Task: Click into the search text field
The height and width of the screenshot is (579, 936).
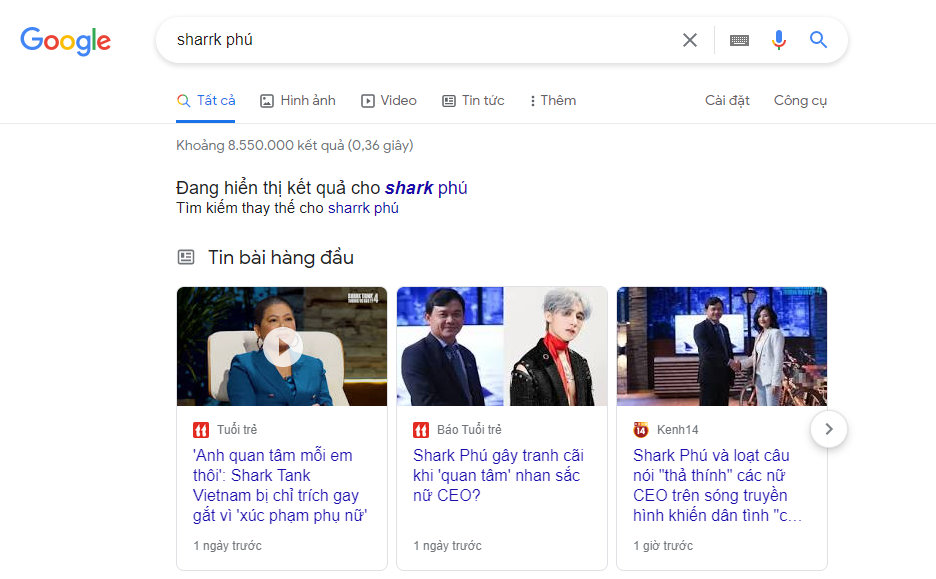Action: [x=420, y=40]
